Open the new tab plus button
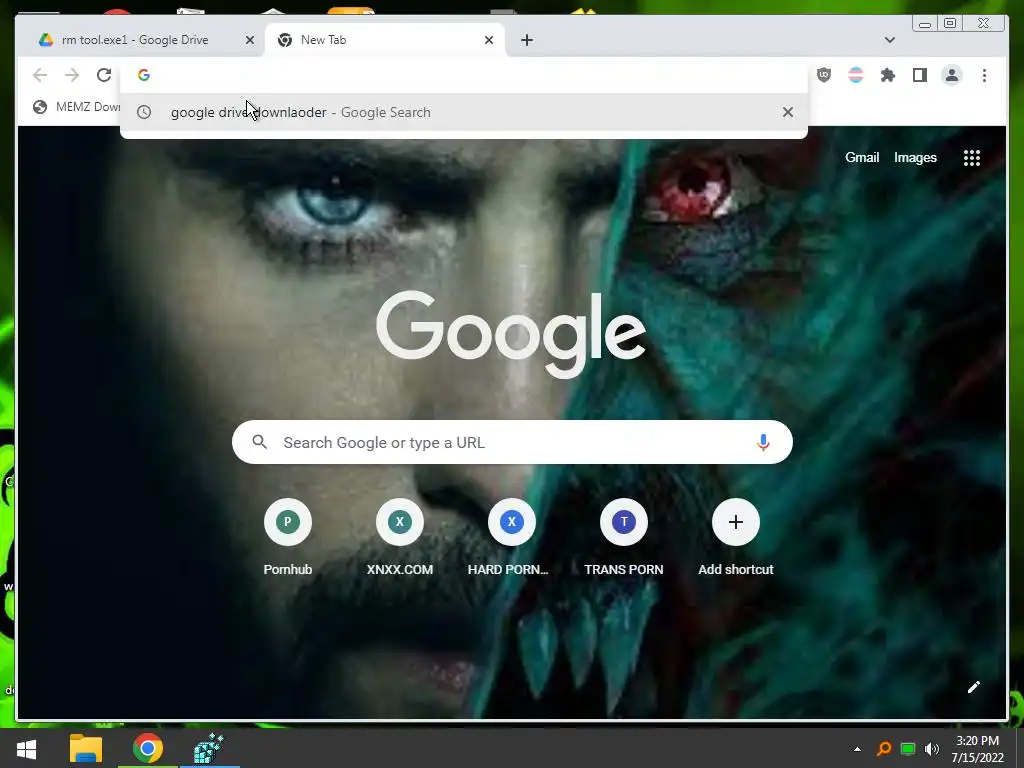Screen dimensions: 1024x768 (x=526, y=40)
